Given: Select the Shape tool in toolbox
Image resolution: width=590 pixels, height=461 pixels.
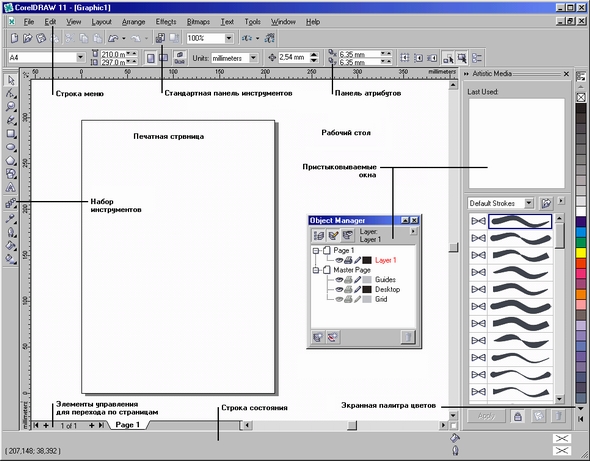Looking at the screenshot, I should click(11, 93).
